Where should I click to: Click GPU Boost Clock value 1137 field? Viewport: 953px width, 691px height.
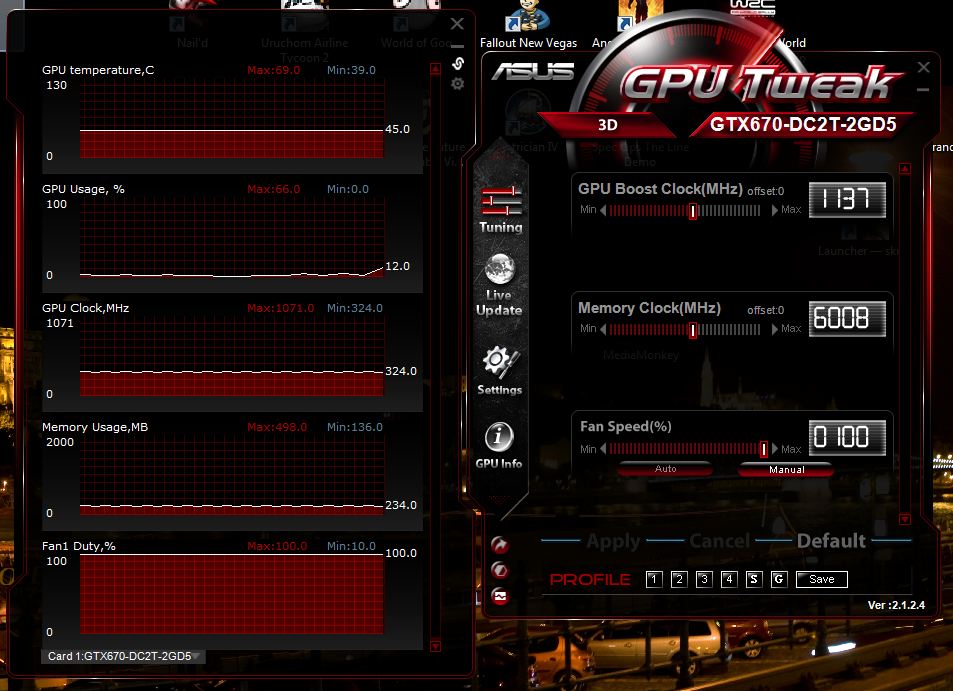847,199
